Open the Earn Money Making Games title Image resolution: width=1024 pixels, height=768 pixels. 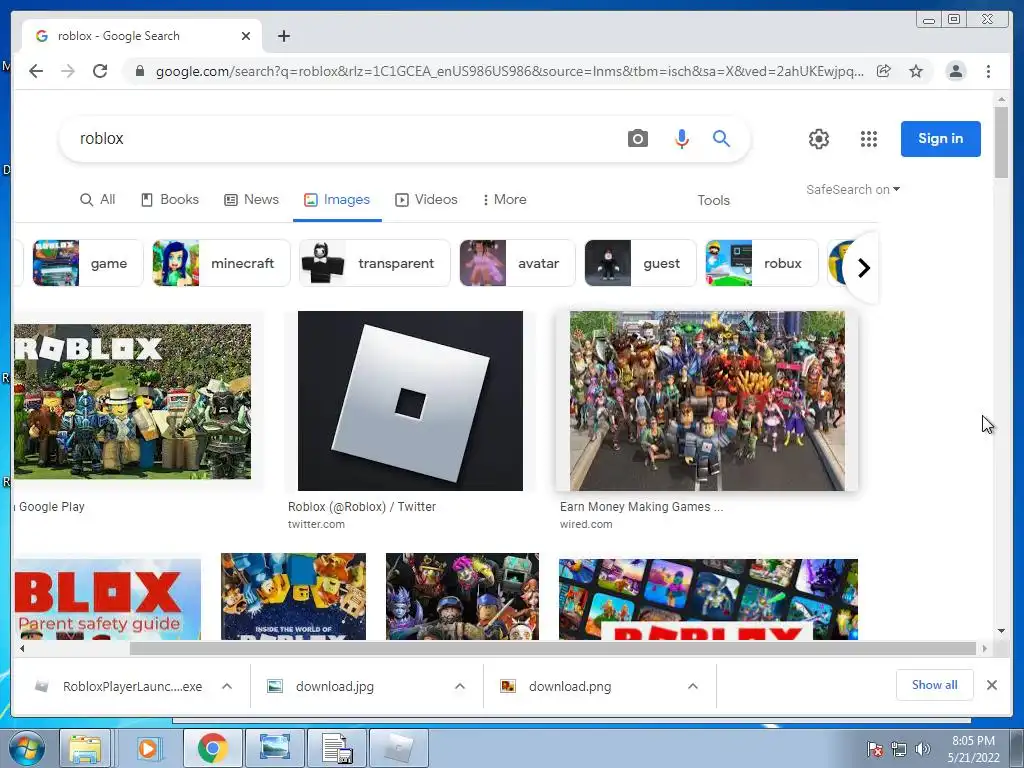[641, 507]
